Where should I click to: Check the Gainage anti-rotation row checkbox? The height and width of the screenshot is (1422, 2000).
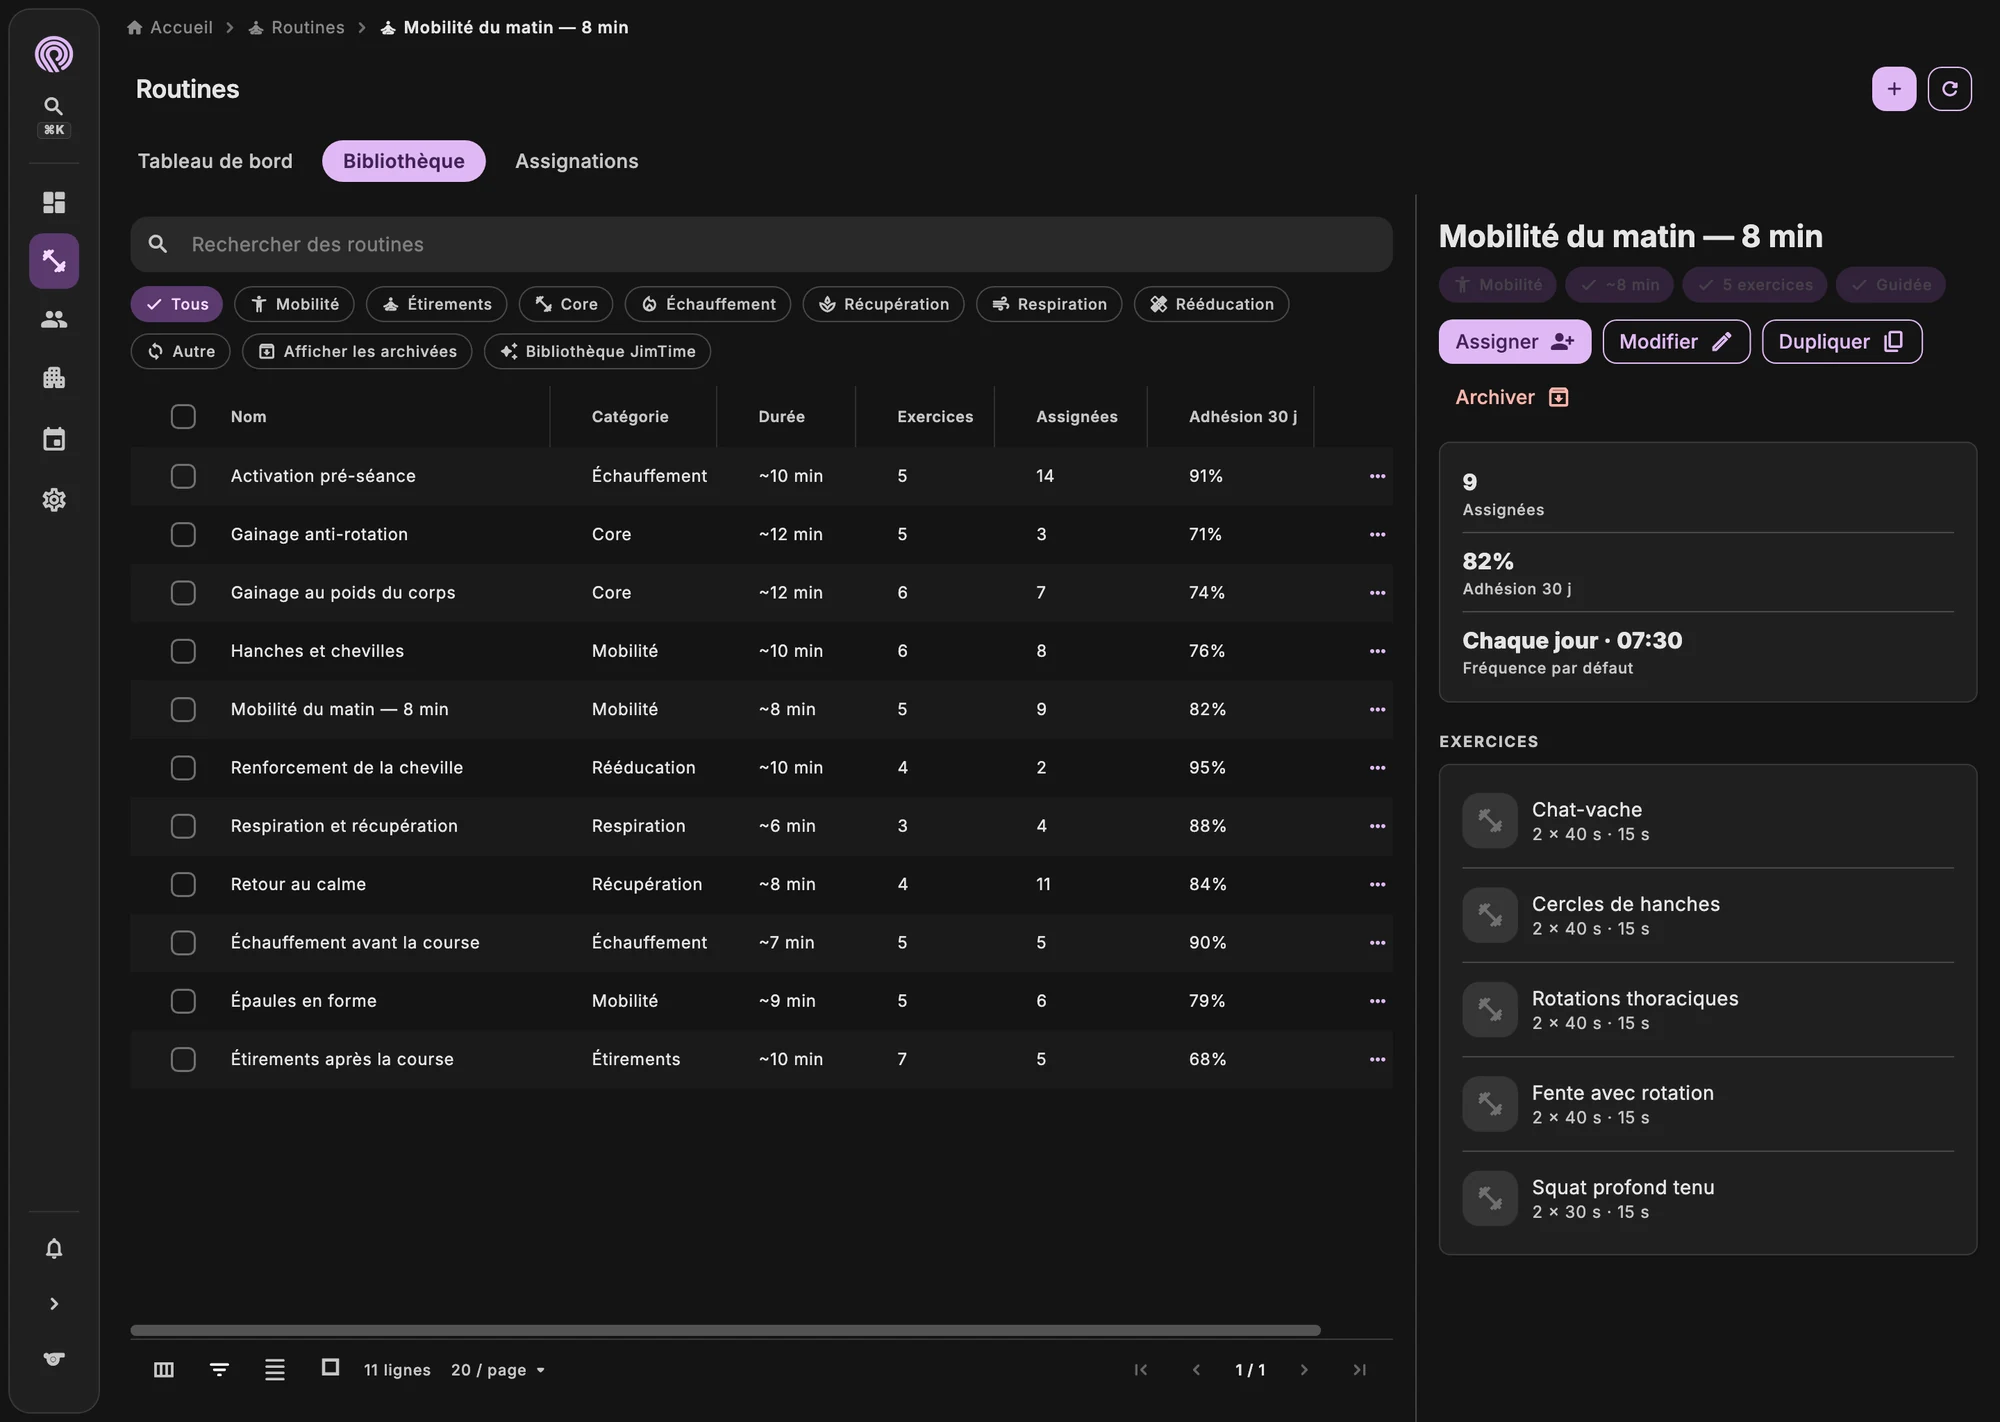183,535
